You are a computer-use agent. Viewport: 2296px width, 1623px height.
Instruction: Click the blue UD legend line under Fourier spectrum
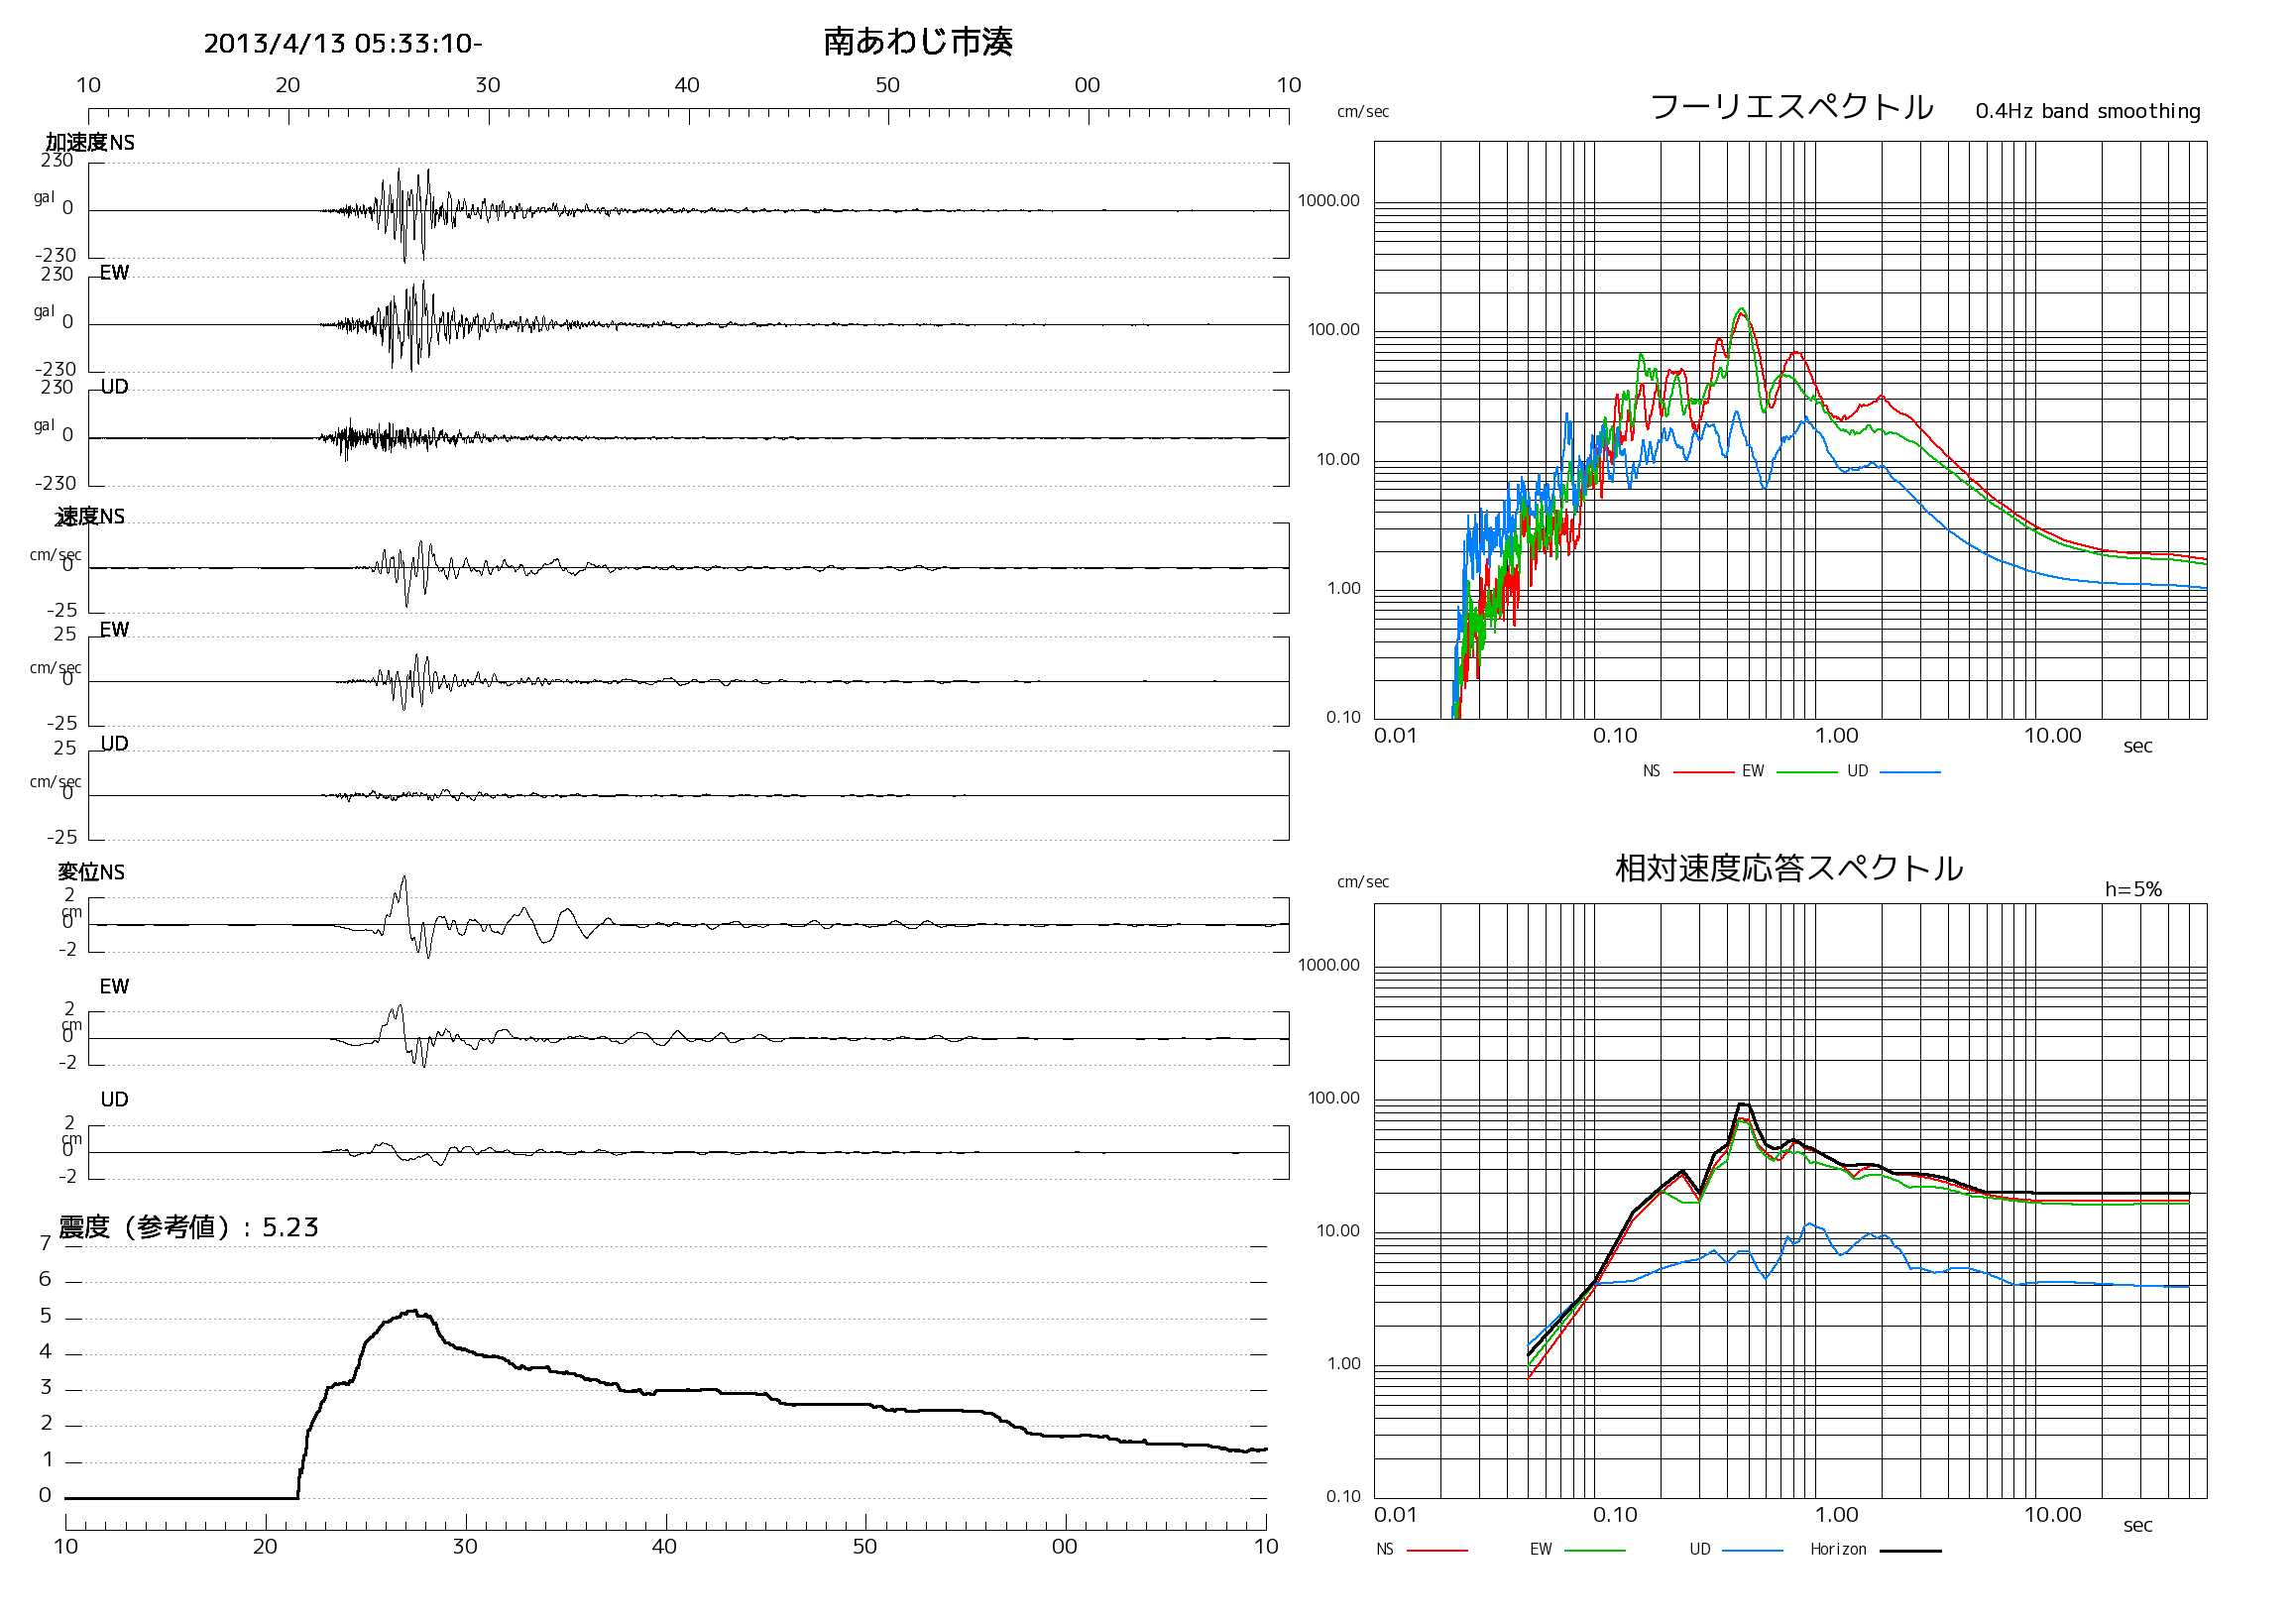pyautogui.click(x=1910, y=773)
